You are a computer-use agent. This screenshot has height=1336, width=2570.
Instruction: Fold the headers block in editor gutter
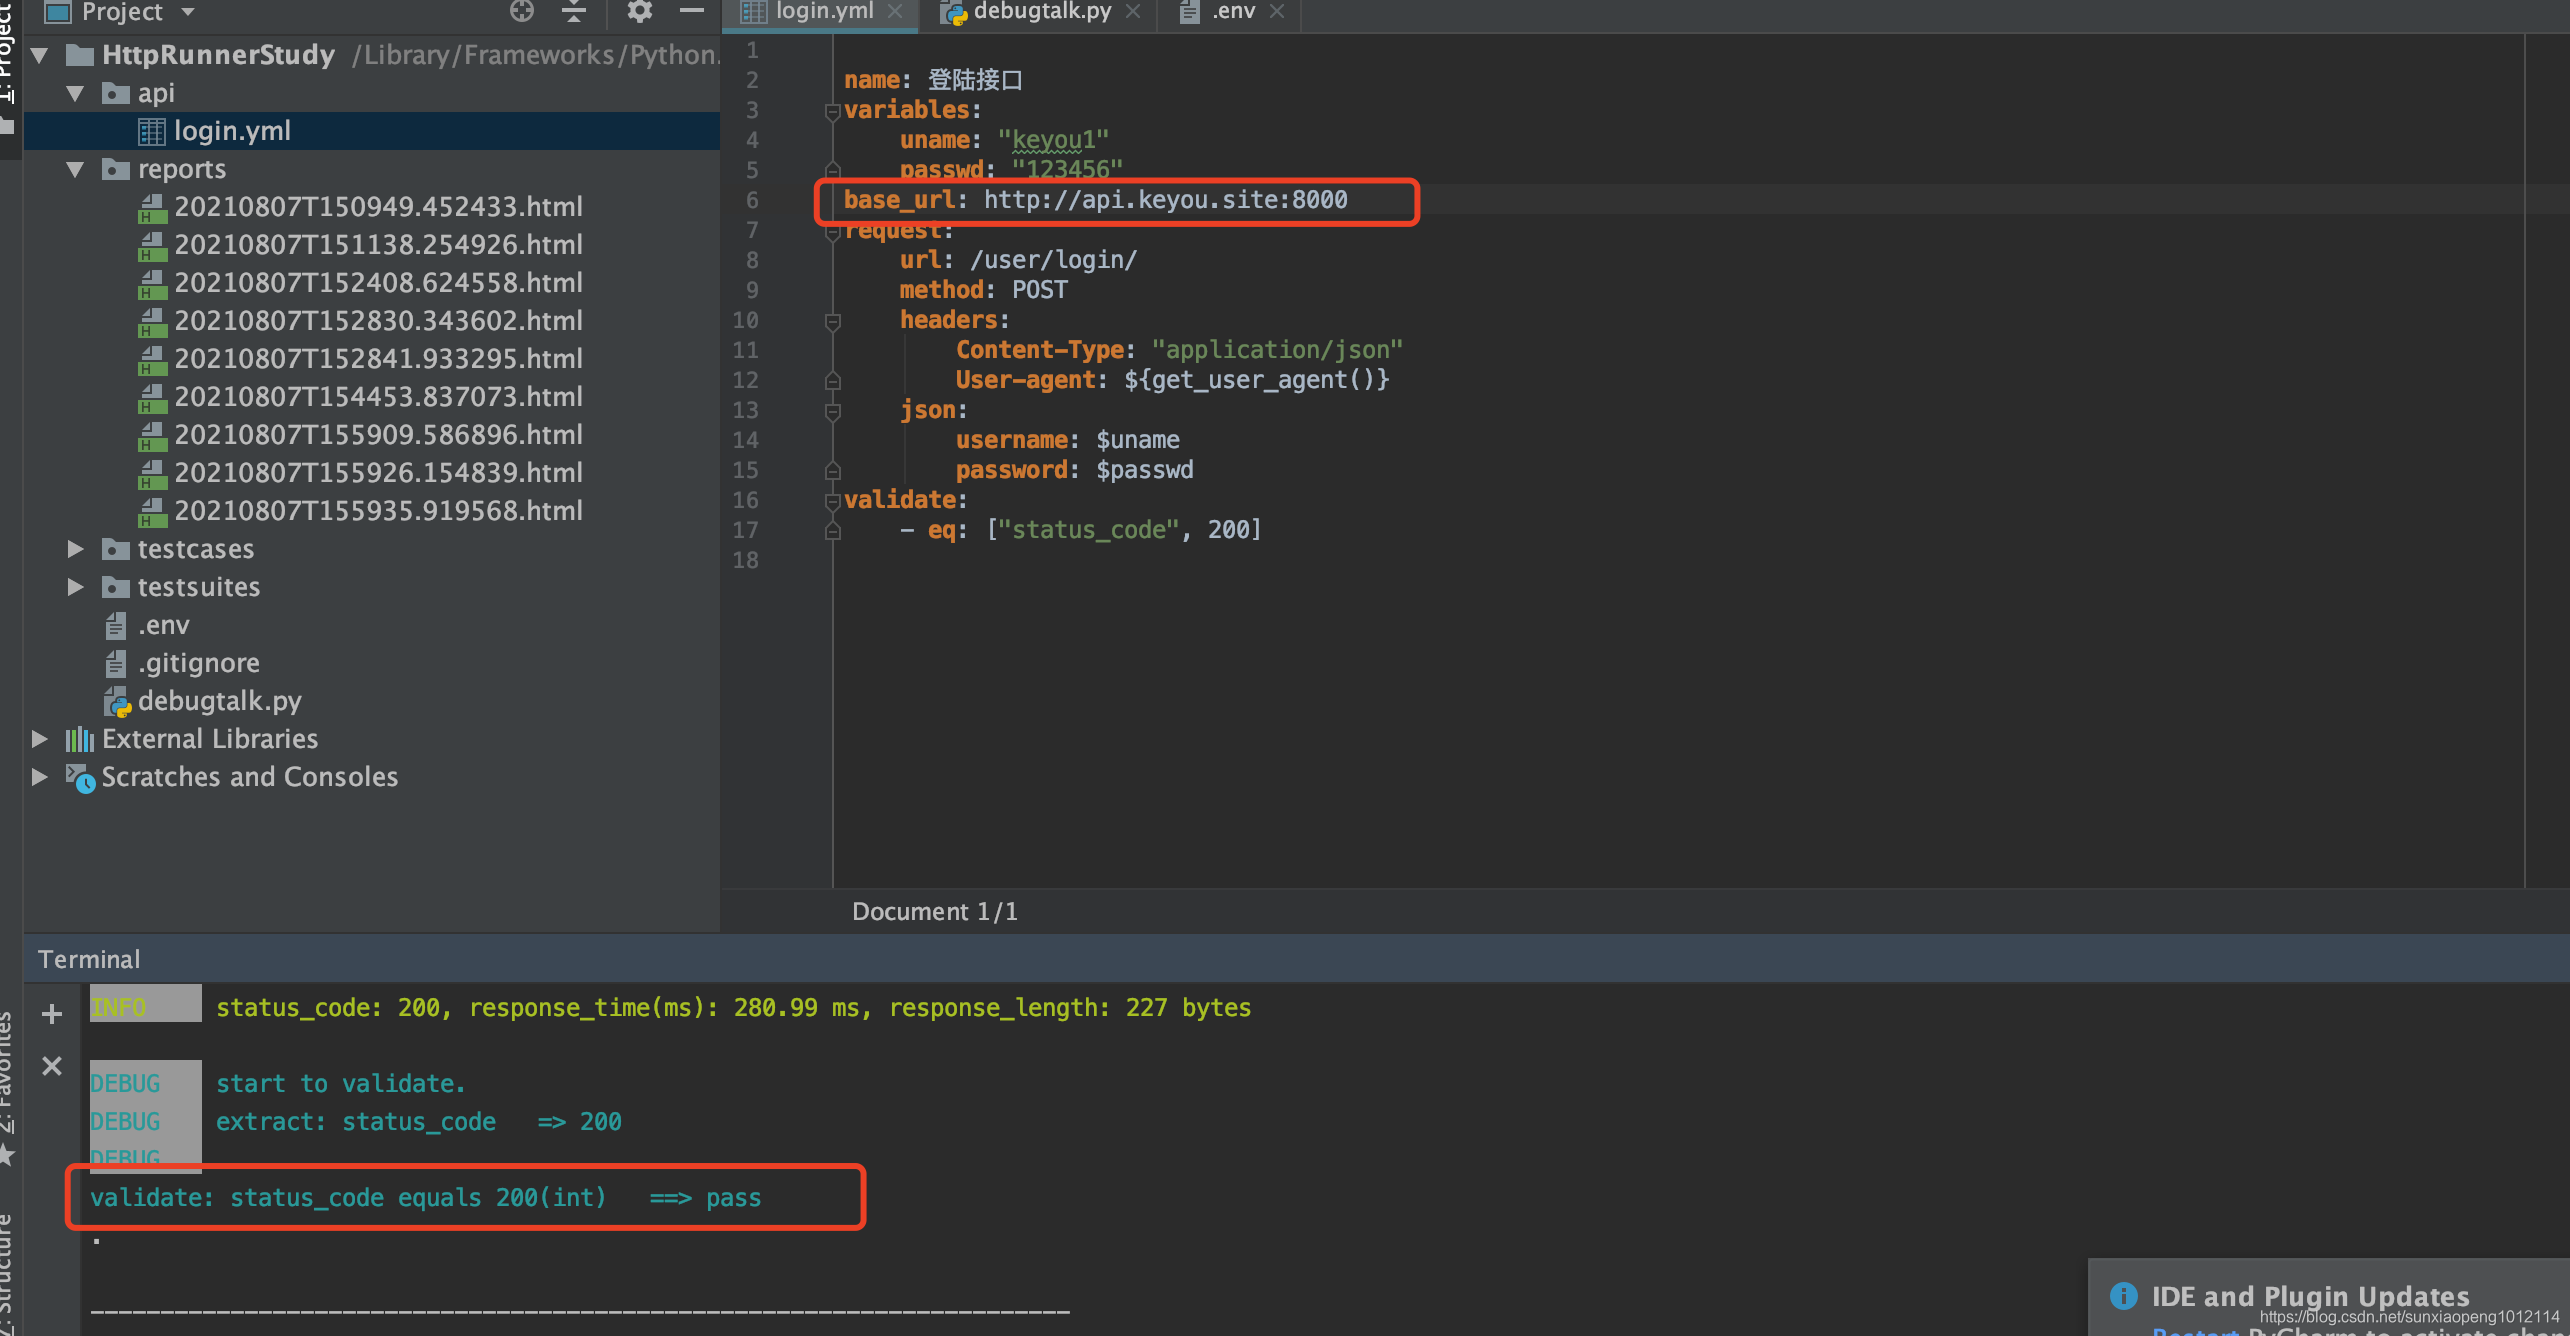[832, 321]
